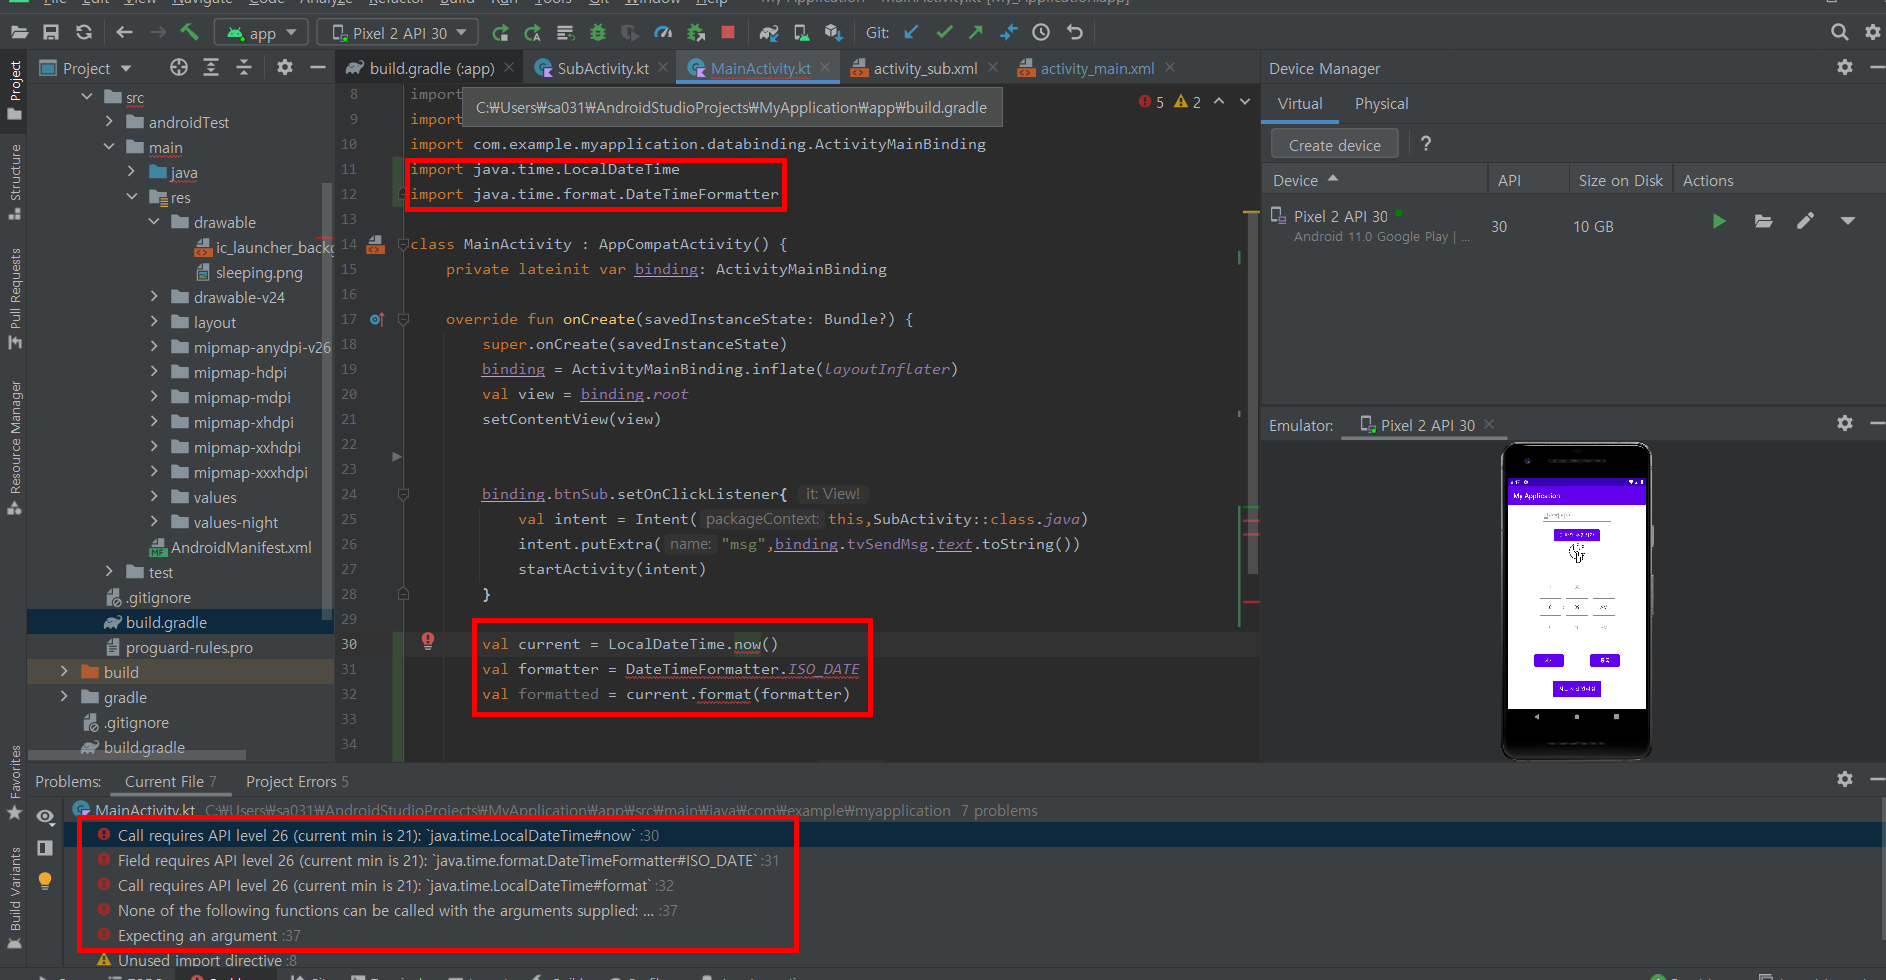
Task: Open the Build Variants side panel
Action: [x=15, y=897]
